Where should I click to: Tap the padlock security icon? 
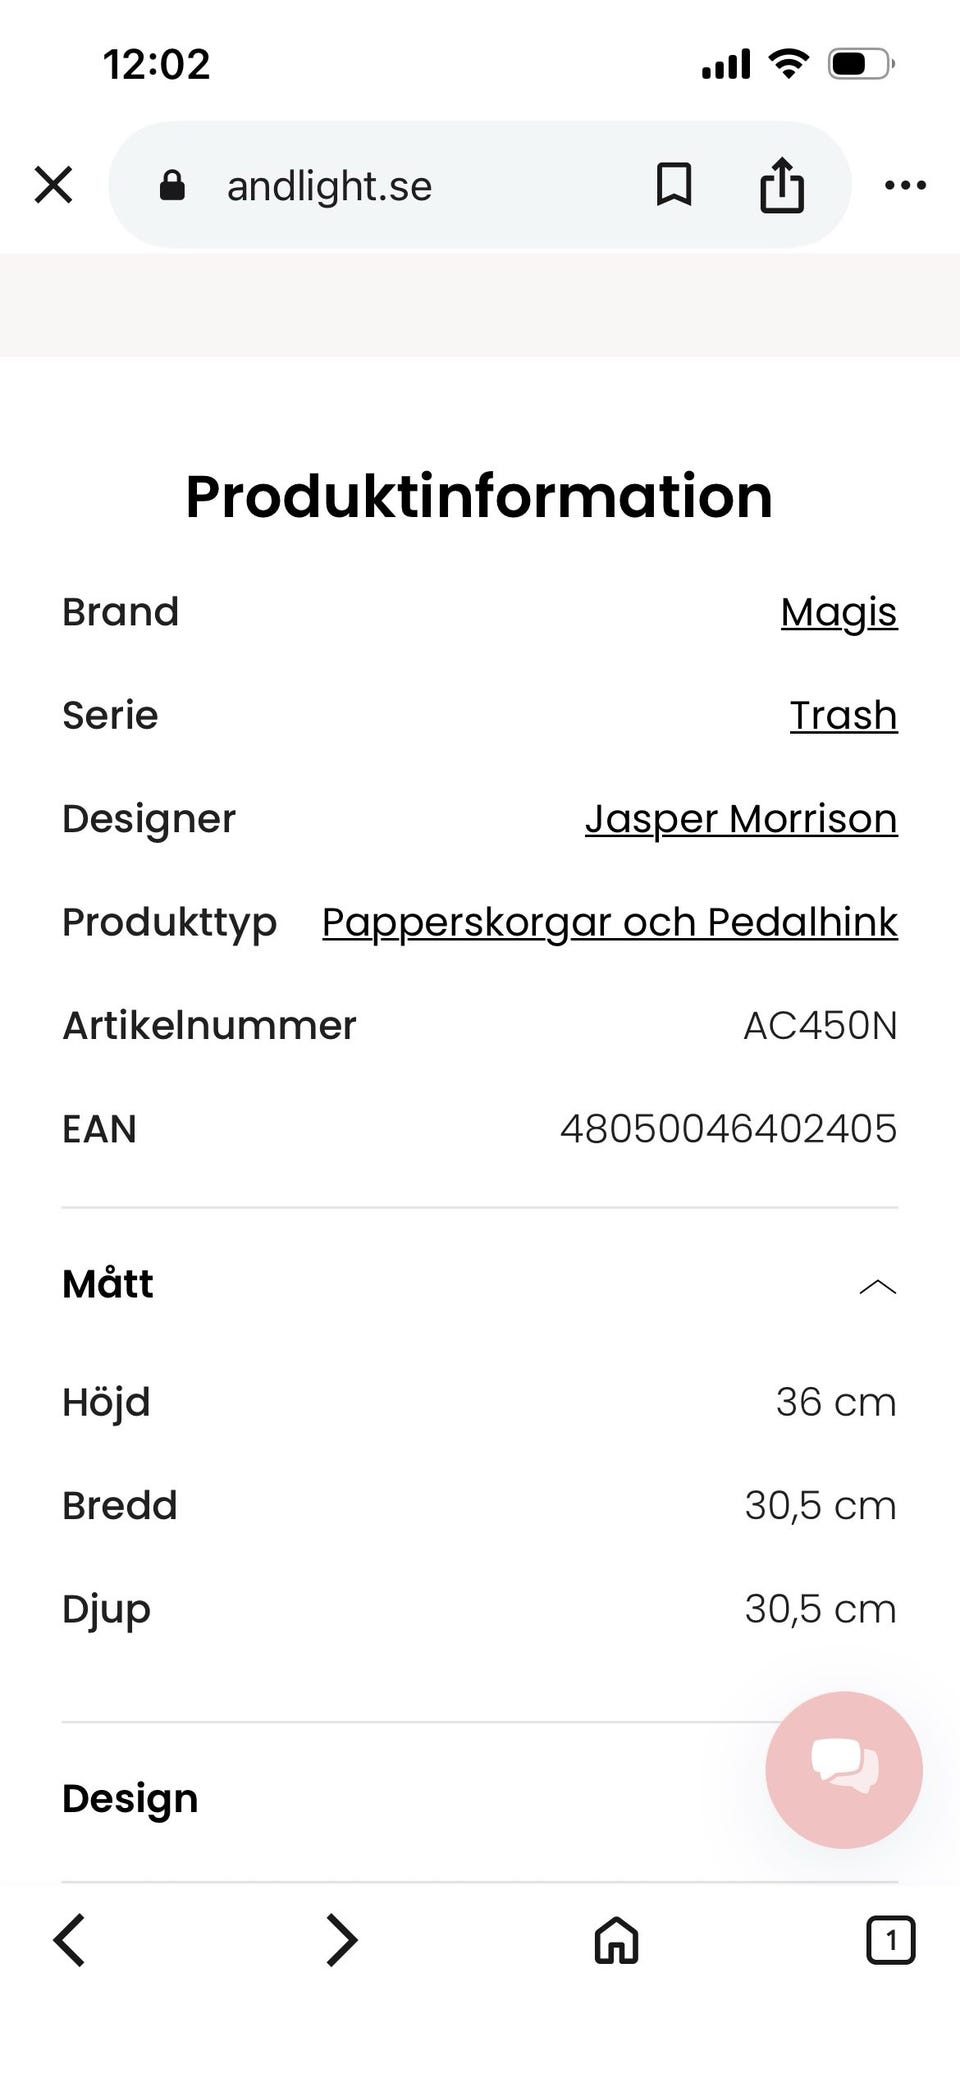point(172,185)
